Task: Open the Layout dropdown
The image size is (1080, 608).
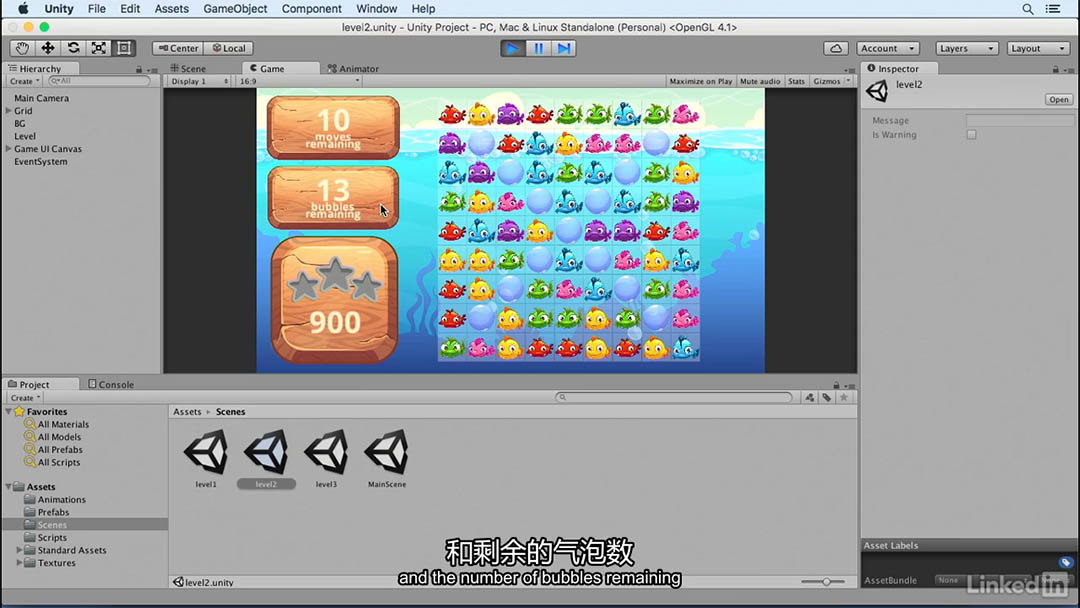Action: (x=1038, y=48)
